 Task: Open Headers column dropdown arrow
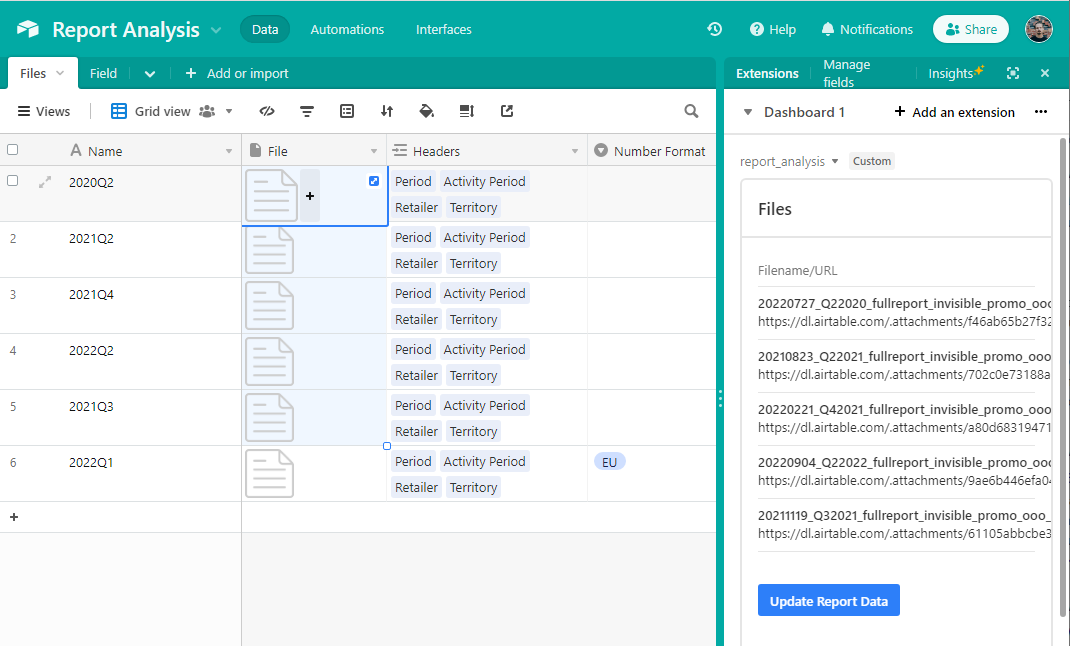coord(575,151)
